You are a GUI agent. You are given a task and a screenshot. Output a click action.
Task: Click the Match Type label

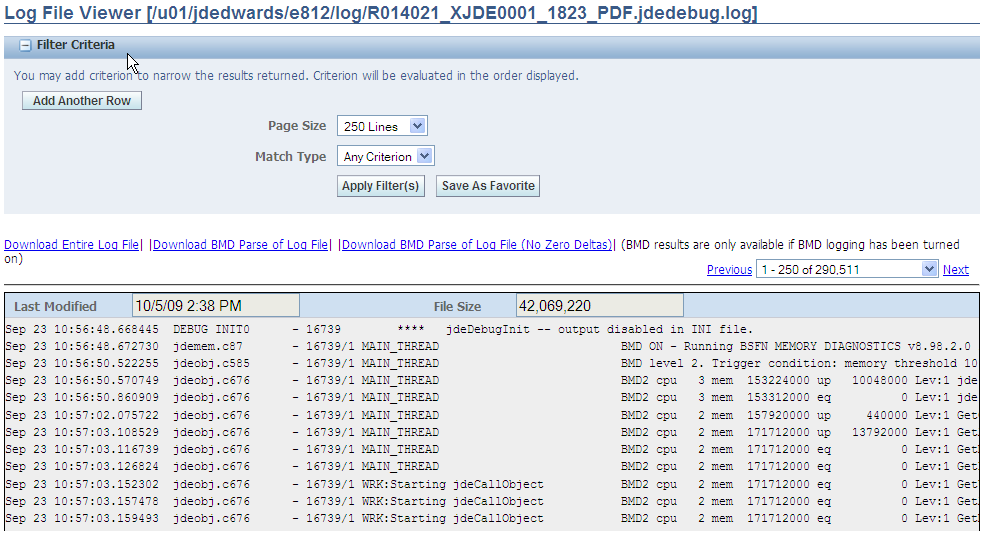[291, 157]
